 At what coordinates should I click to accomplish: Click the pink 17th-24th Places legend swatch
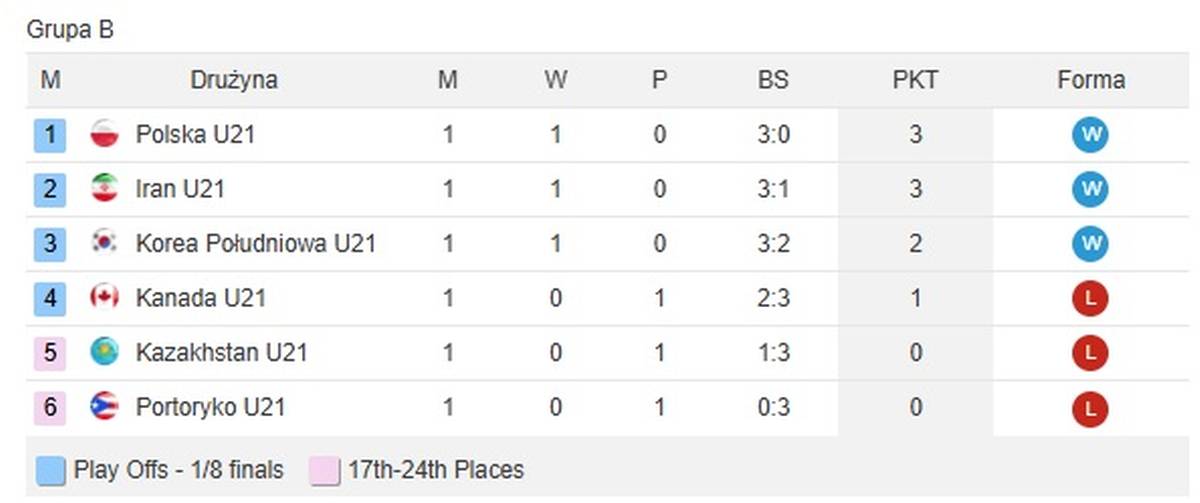pyautogui.click(x=324, y=470)
